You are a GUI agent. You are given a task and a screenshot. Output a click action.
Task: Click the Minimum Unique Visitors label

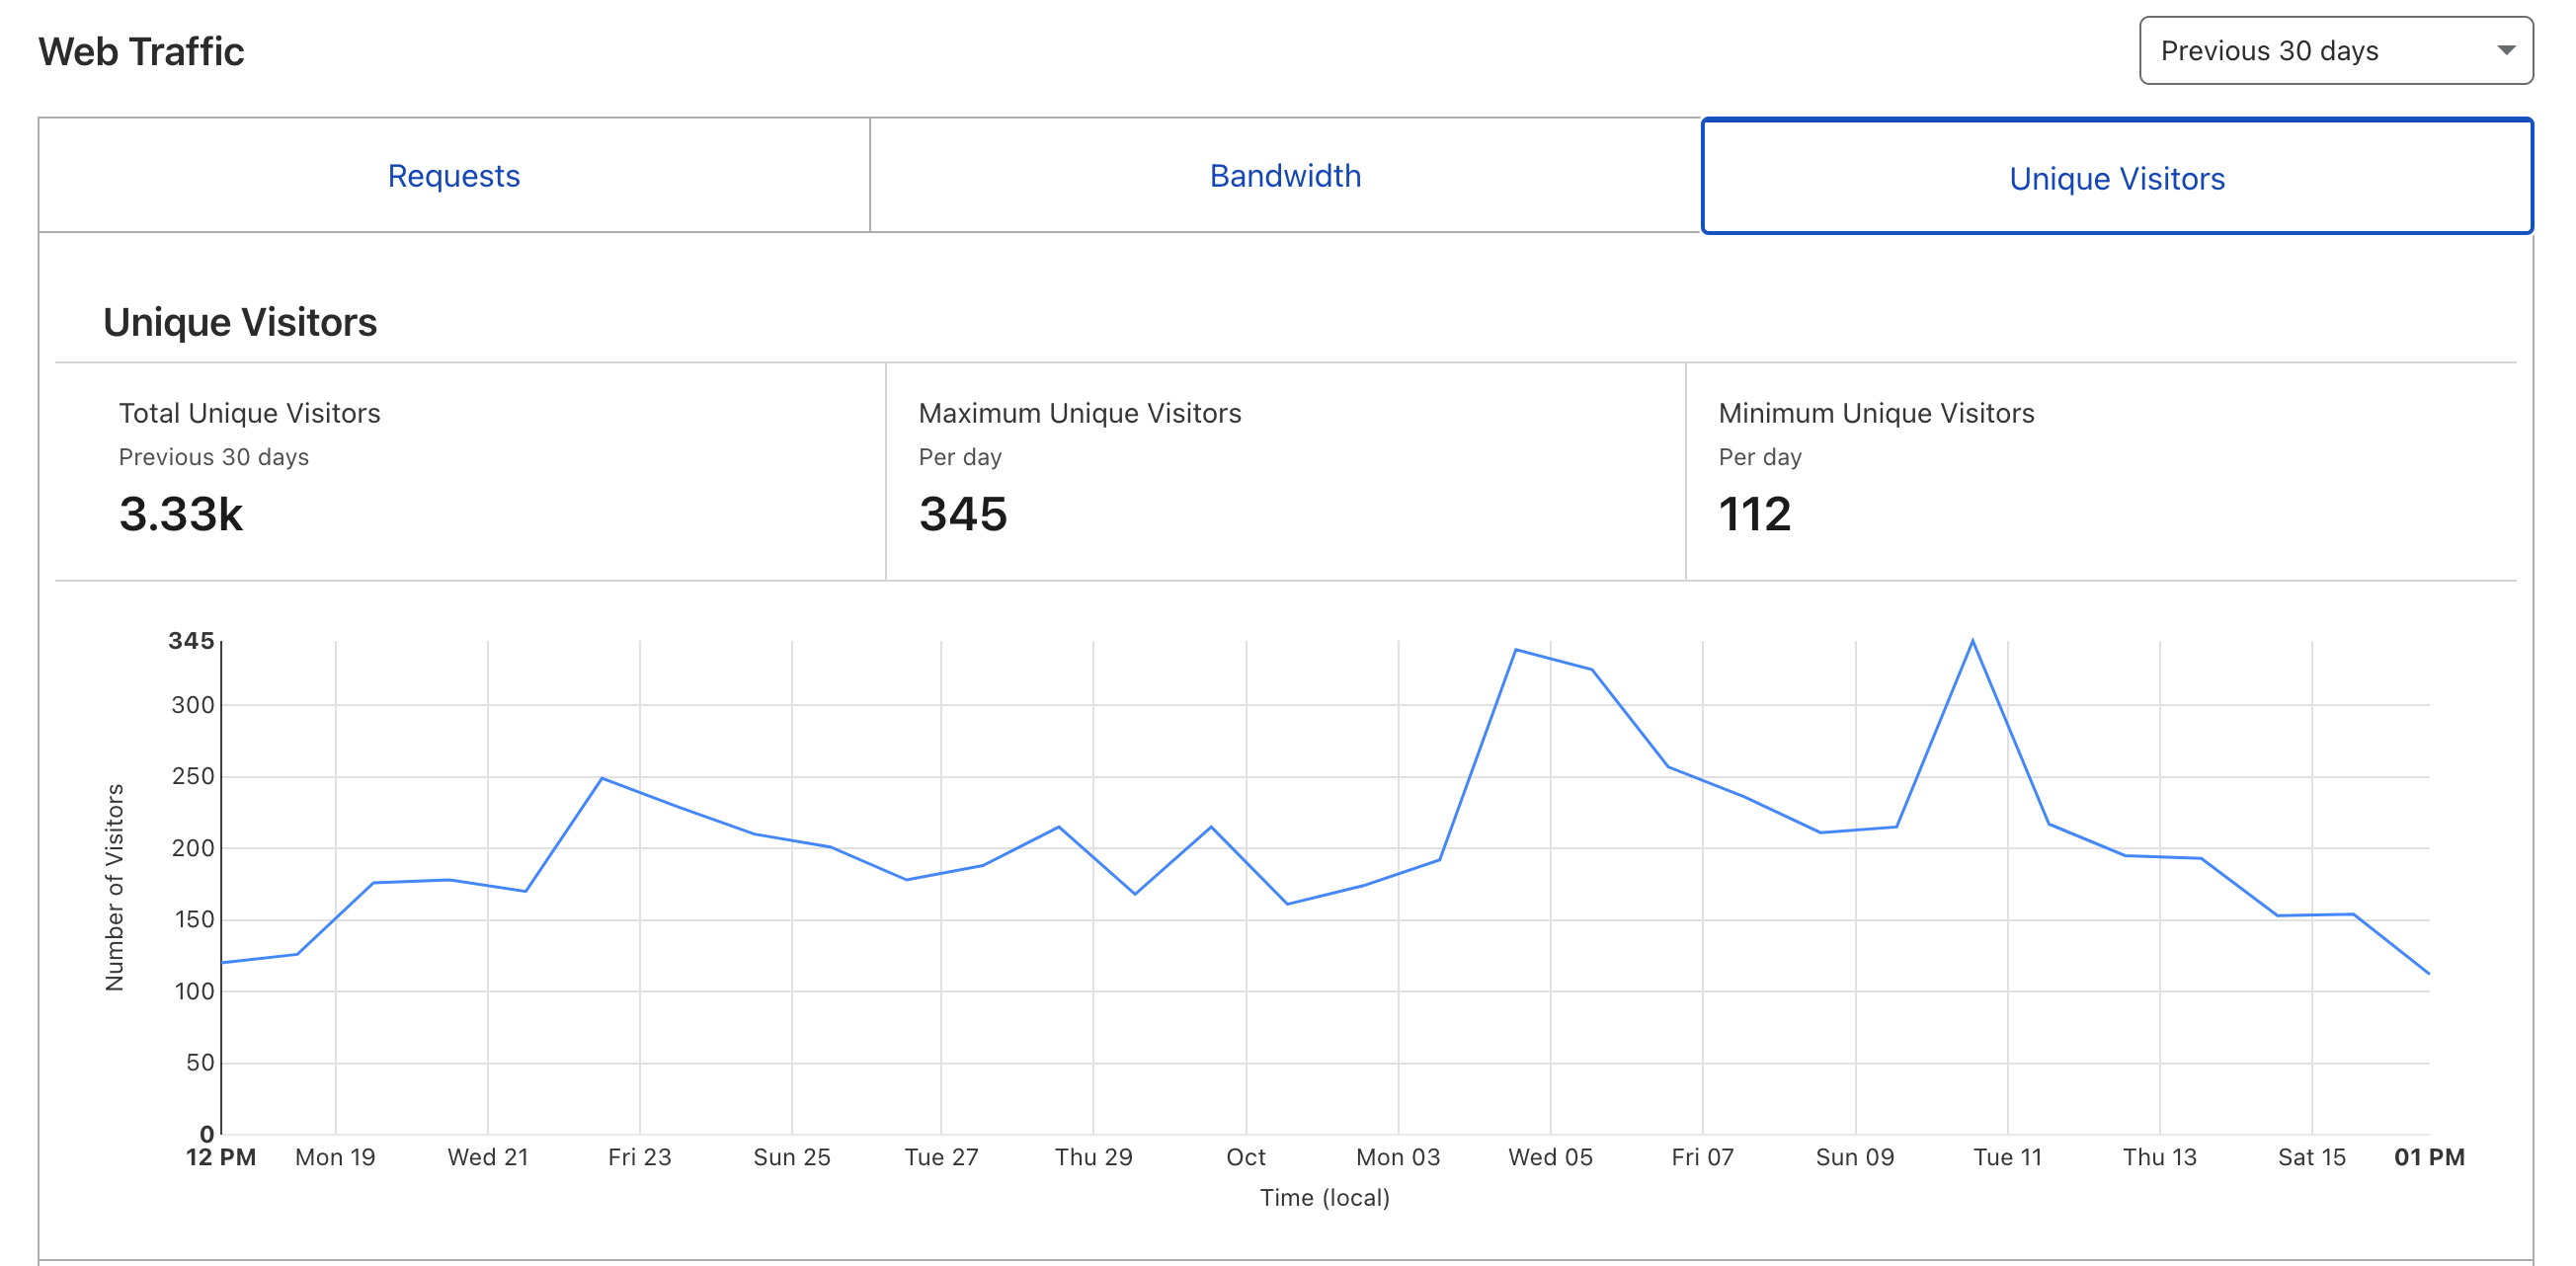click(x=1876, y=413)
